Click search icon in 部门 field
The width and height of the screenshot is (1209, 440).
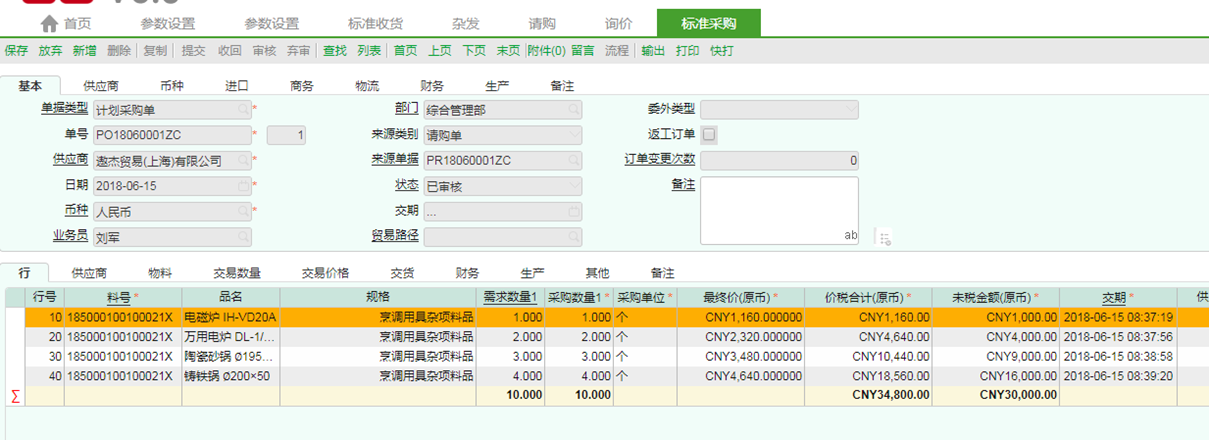pos(574,109)
